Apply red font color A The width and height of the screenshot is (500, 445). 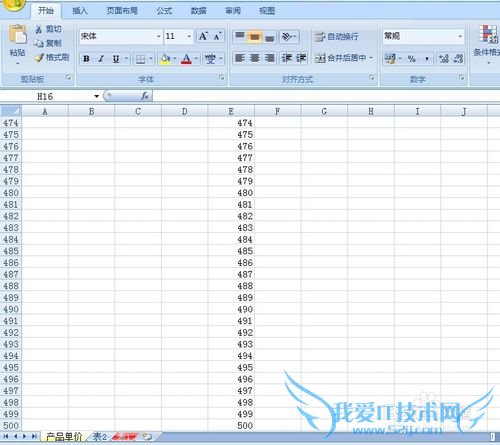coord(186,59)
